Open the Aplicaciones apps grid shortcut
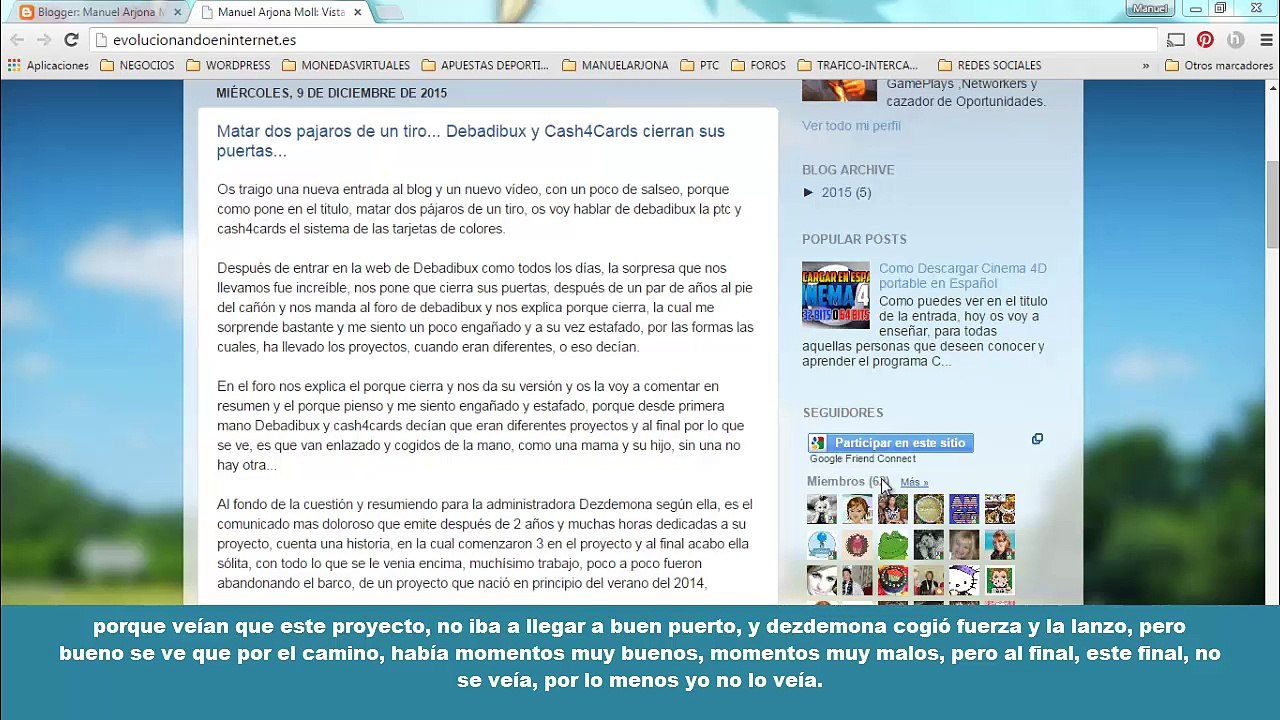Image resolution: width=1280 pixels, height=720 pixels. point(48,65)
